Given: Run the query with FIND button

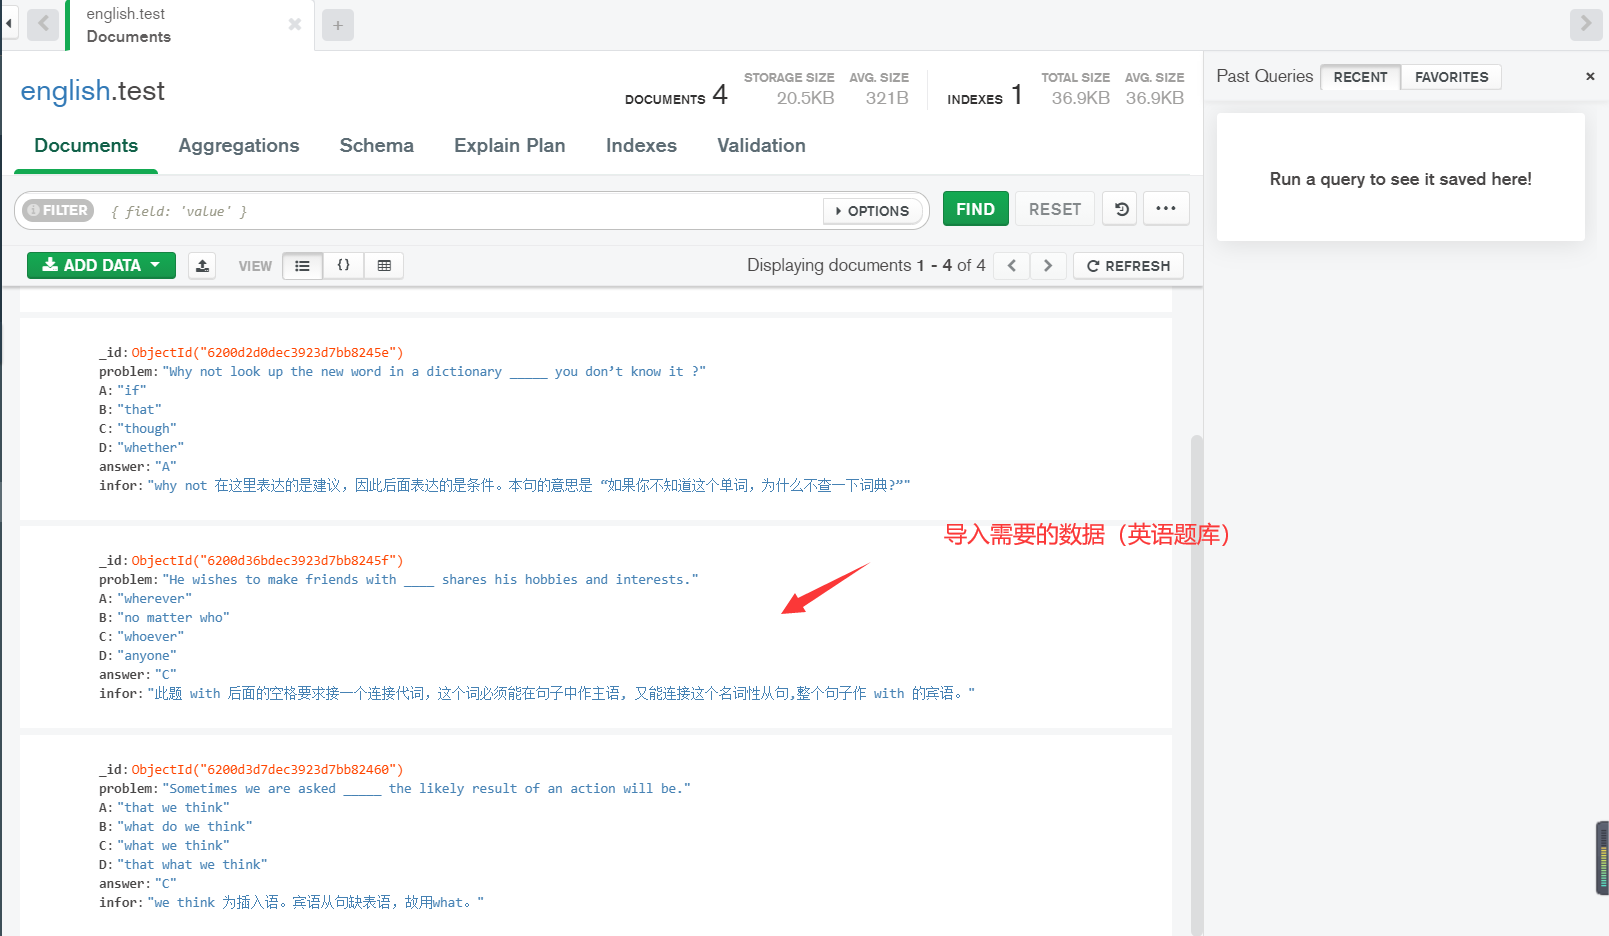Looking at the screenshot, I should point(975,209).
